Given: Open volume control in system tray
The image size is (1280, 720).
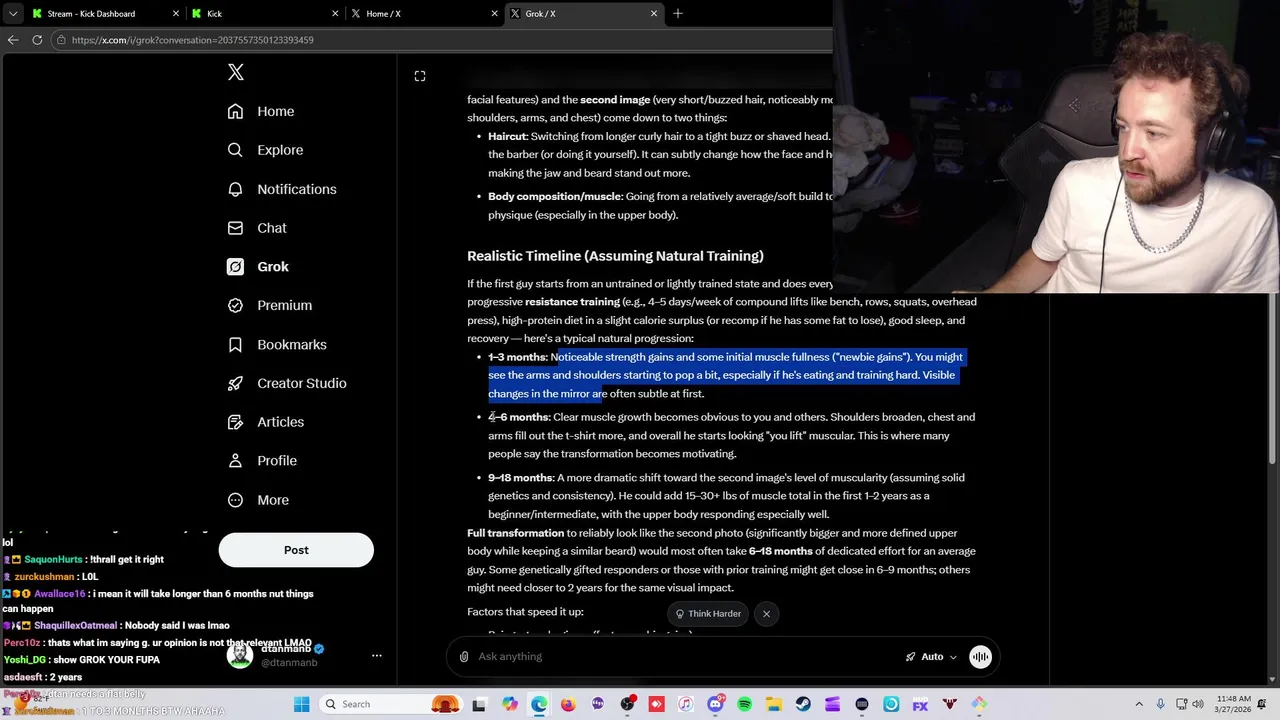Looking at the screenshot, I should (1198, 704).
